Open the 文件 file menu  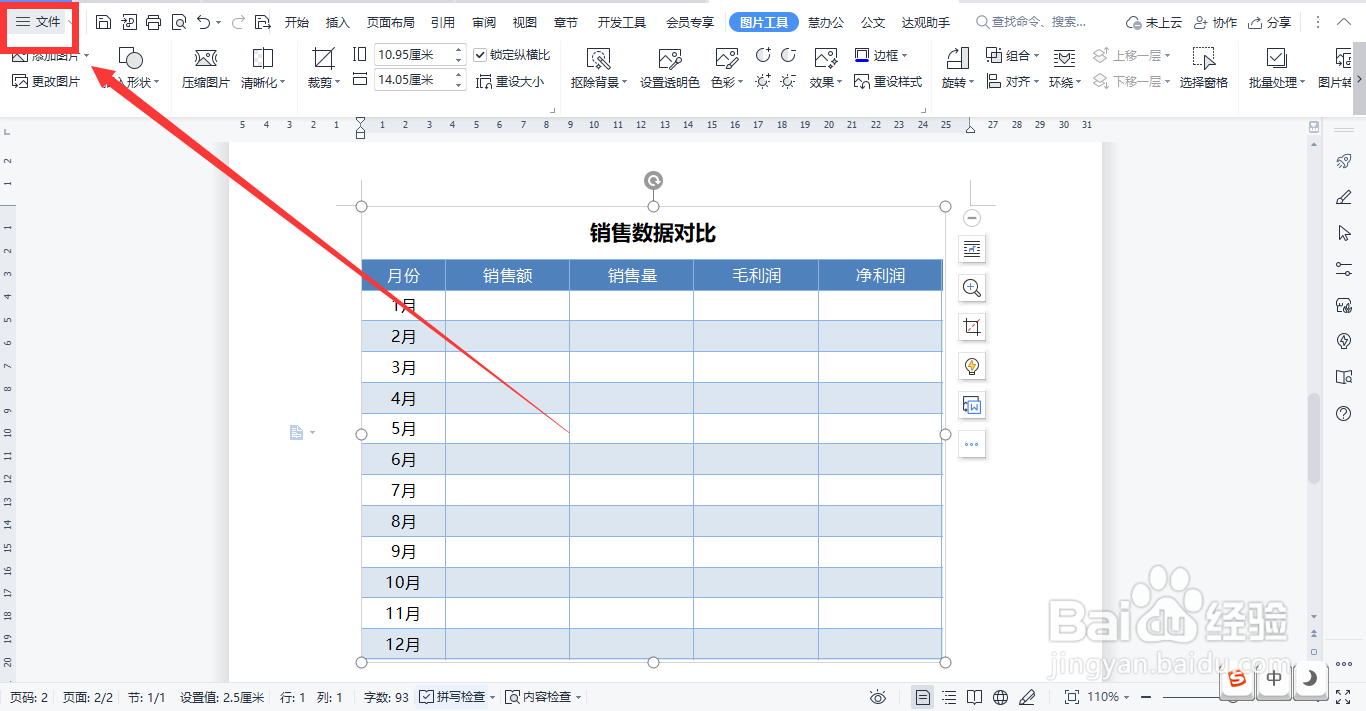click(x=39, y=22)
